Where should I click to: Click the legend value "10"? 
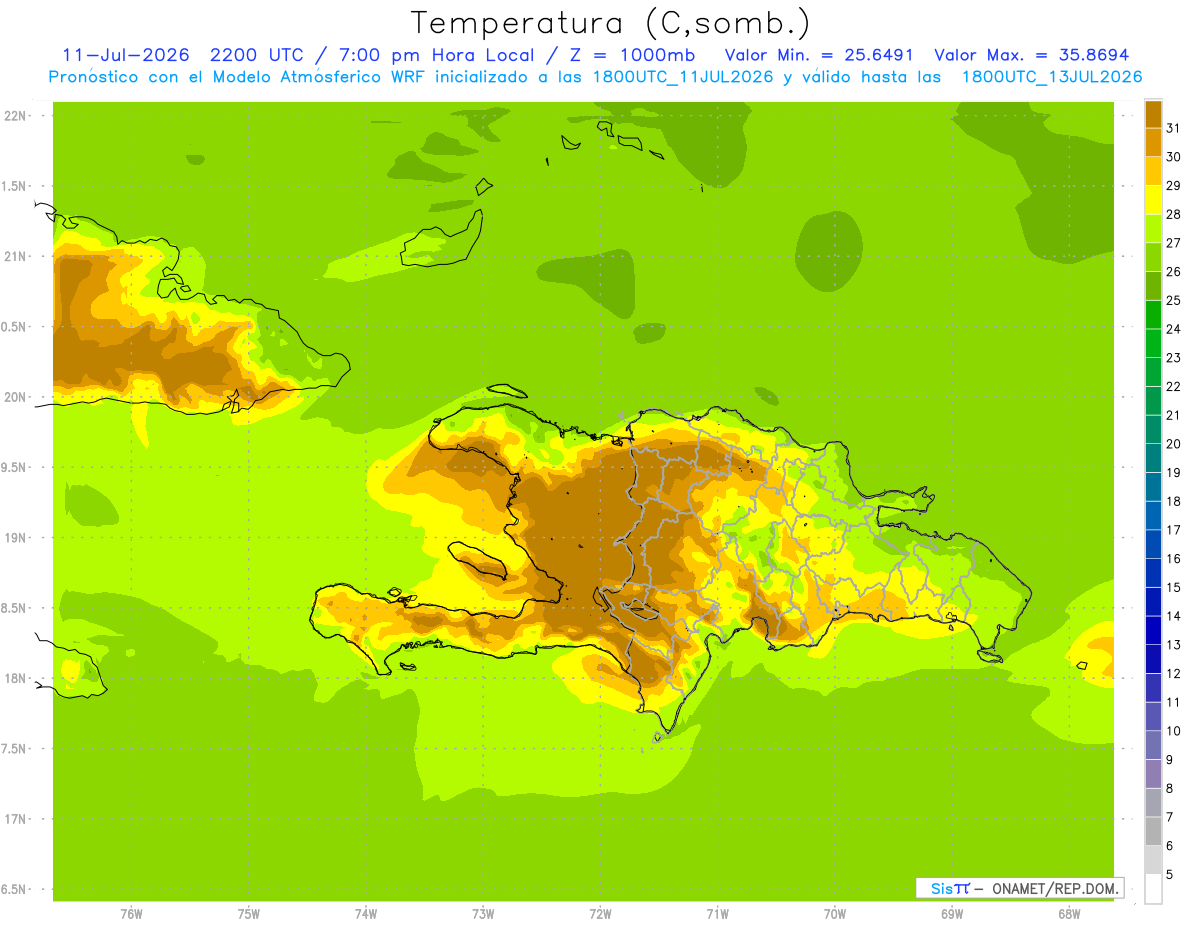pos(1174,731)
